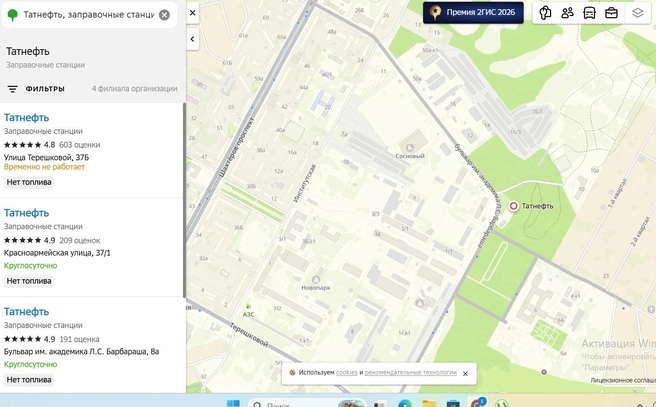Open the cookies link in the notice

[346, 372]
